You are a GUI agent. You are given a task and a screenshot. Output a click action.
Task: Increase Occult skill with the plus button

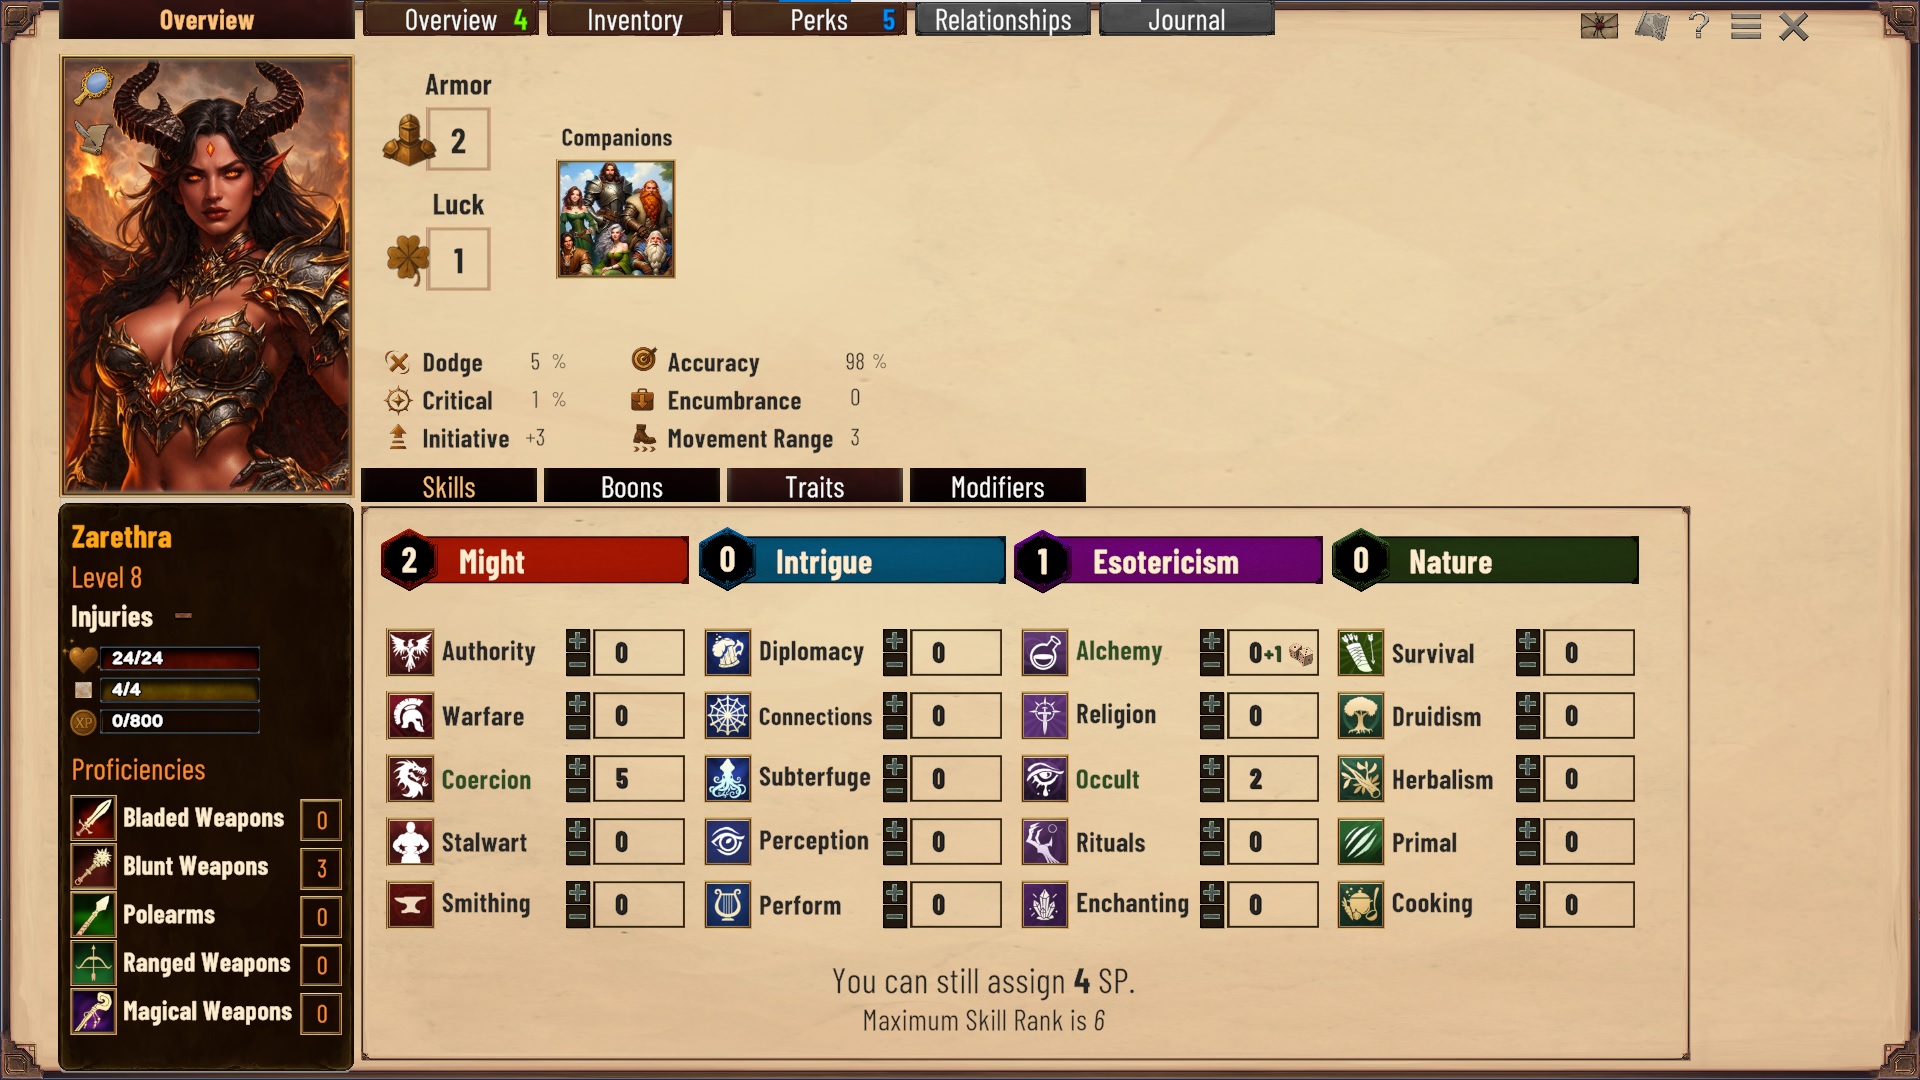coord(1212,767)
